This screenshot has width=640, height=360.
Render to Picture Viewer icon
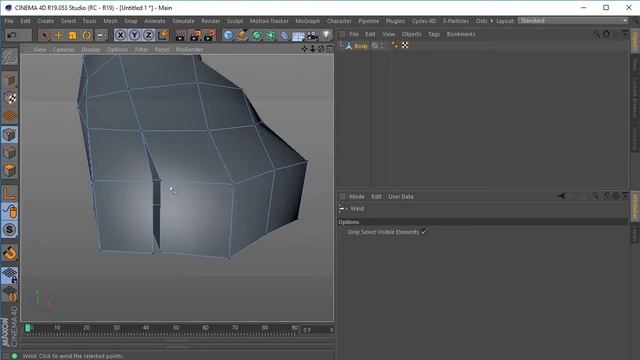click(196, 36)
